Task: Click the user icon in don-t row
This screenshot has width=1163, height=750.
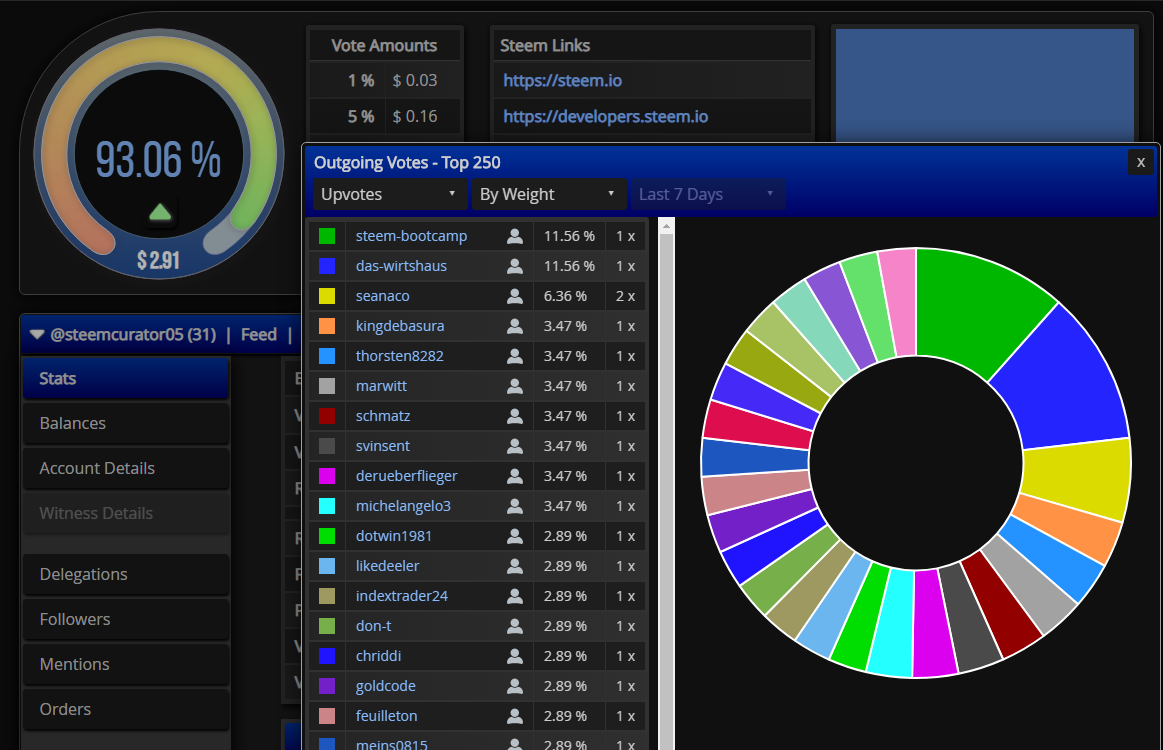Action: pos(515,626)
